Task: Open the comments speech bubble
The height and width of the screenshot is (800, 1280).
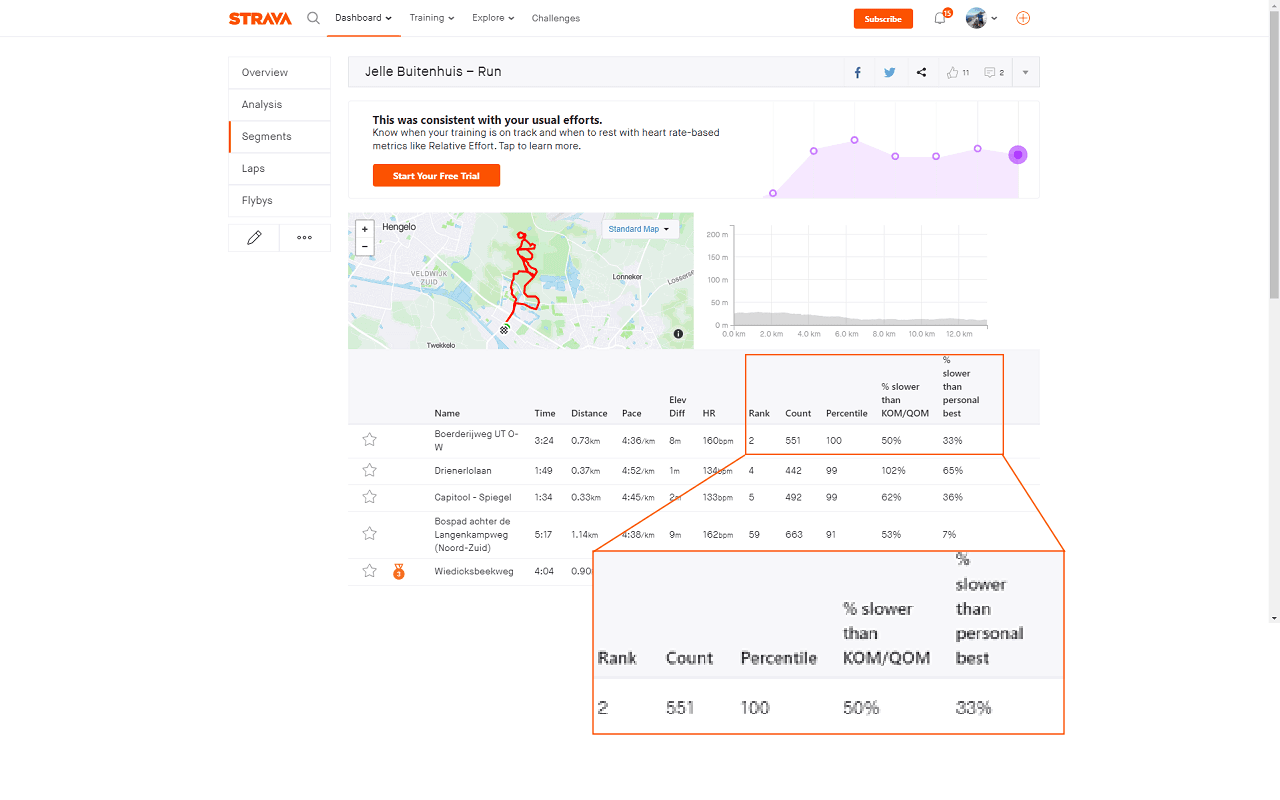Action: coord(989,72)
